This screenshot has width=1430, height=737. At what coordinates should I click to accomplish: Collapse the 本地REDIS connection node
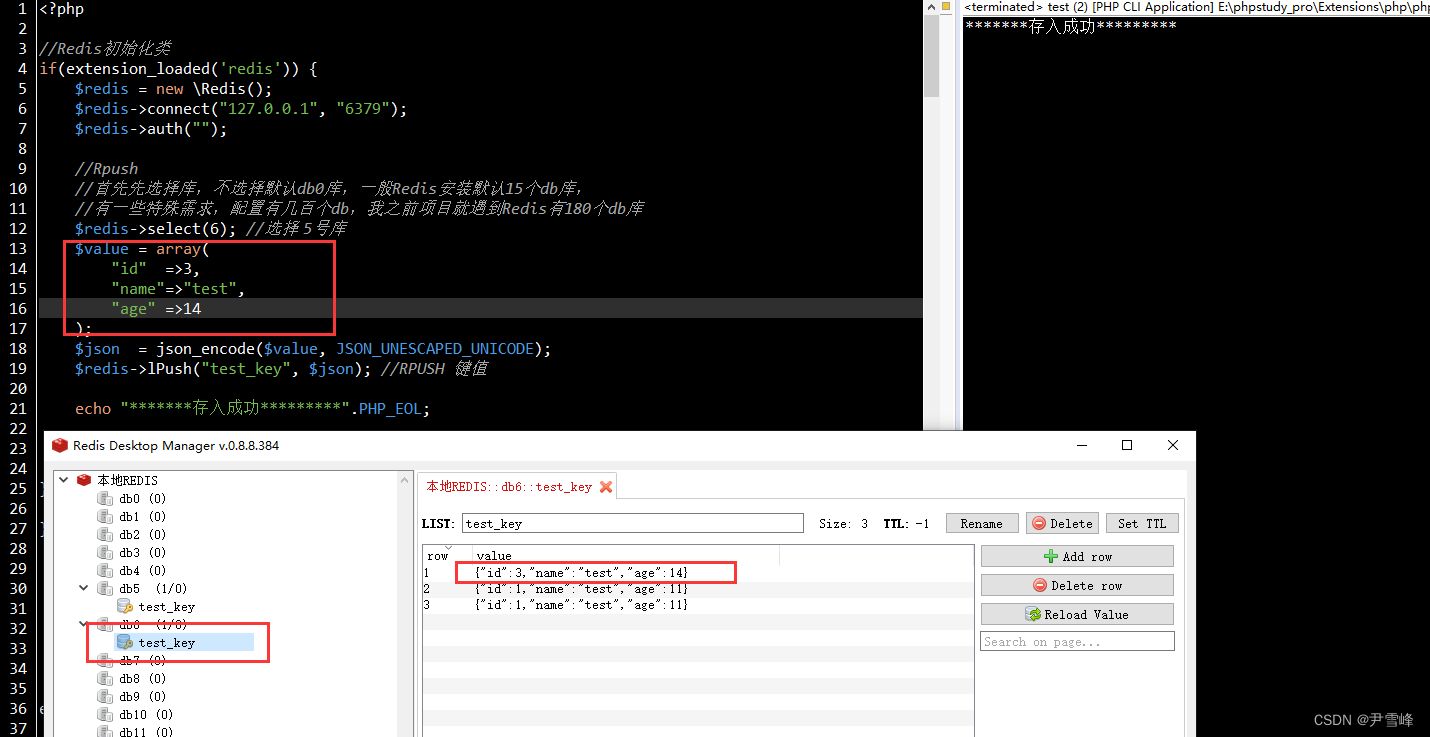(64, 481)
